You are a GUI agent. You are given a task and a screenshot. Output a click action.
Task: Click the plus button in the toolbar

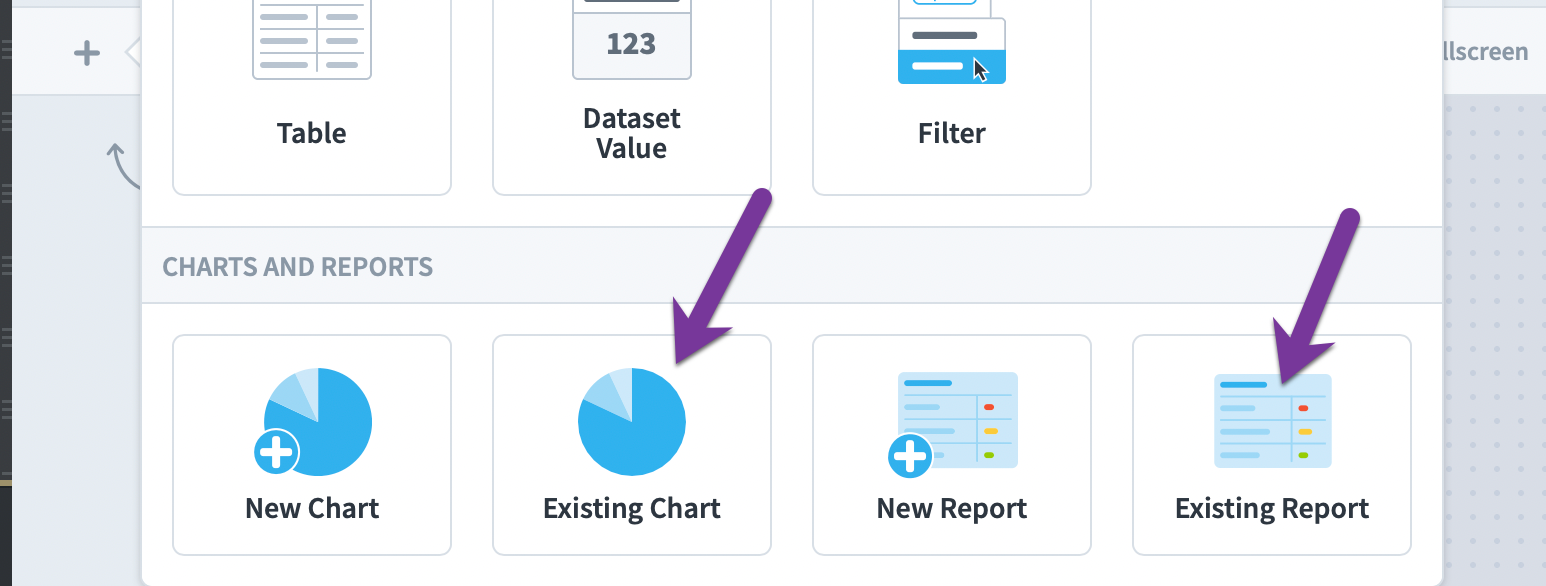click(x=87, y=52)
